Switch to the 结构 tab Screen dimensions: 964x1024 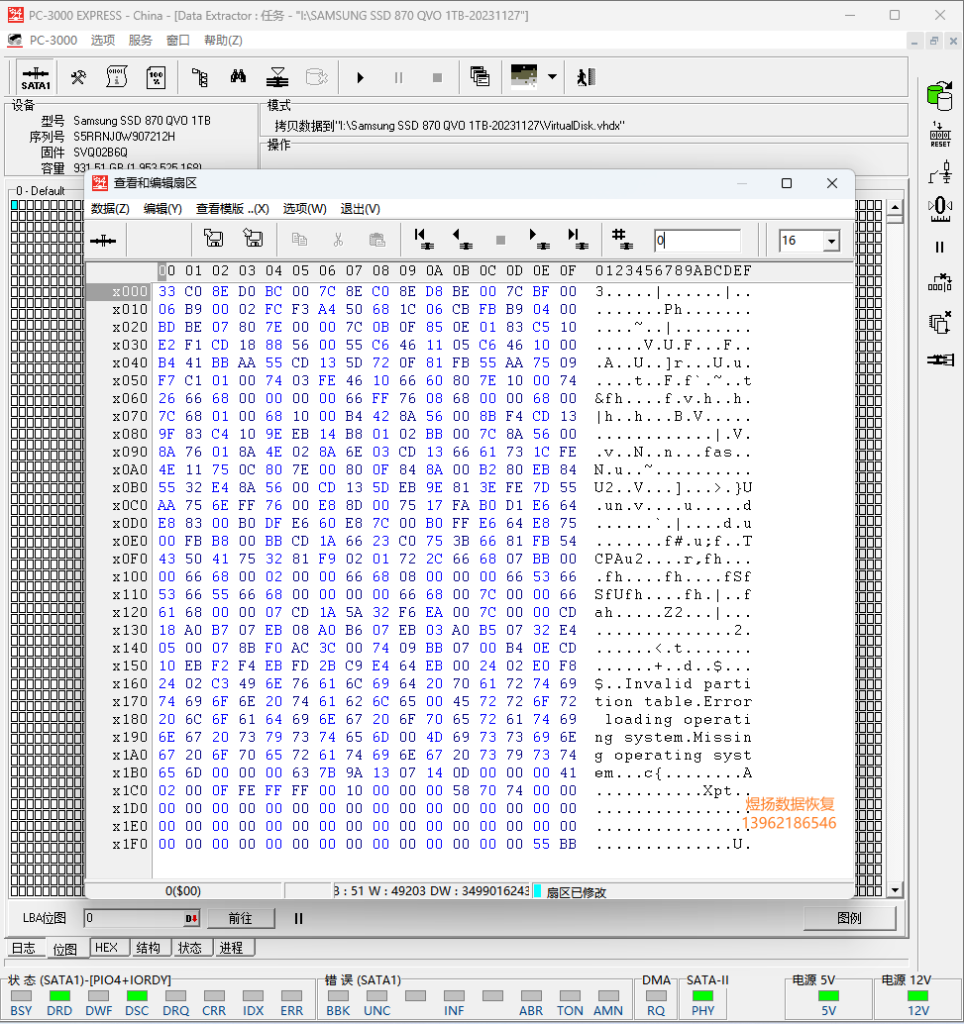click(x=148, y=948)
